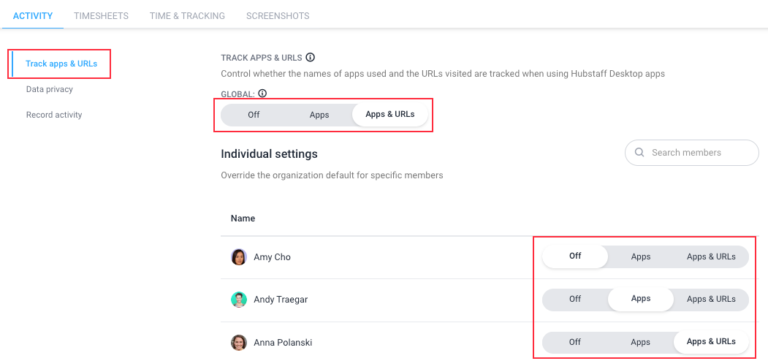Open the Time & Tracking tab
This screenshot has width=768, height=361.
click(x=187, y=16)
